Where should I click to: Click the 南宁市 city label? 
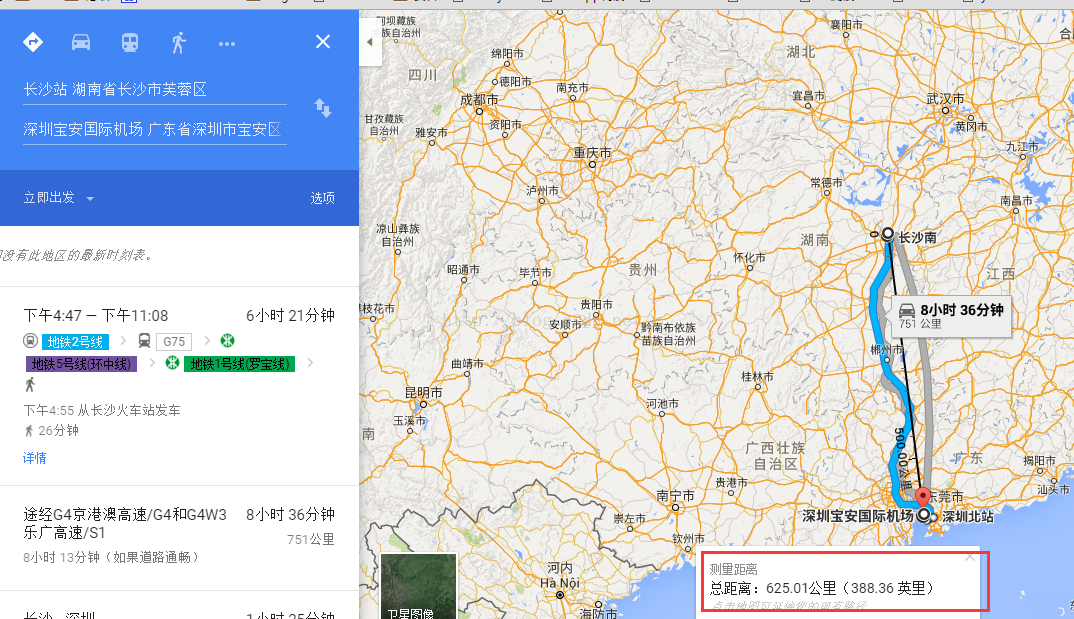pos(675,496)
